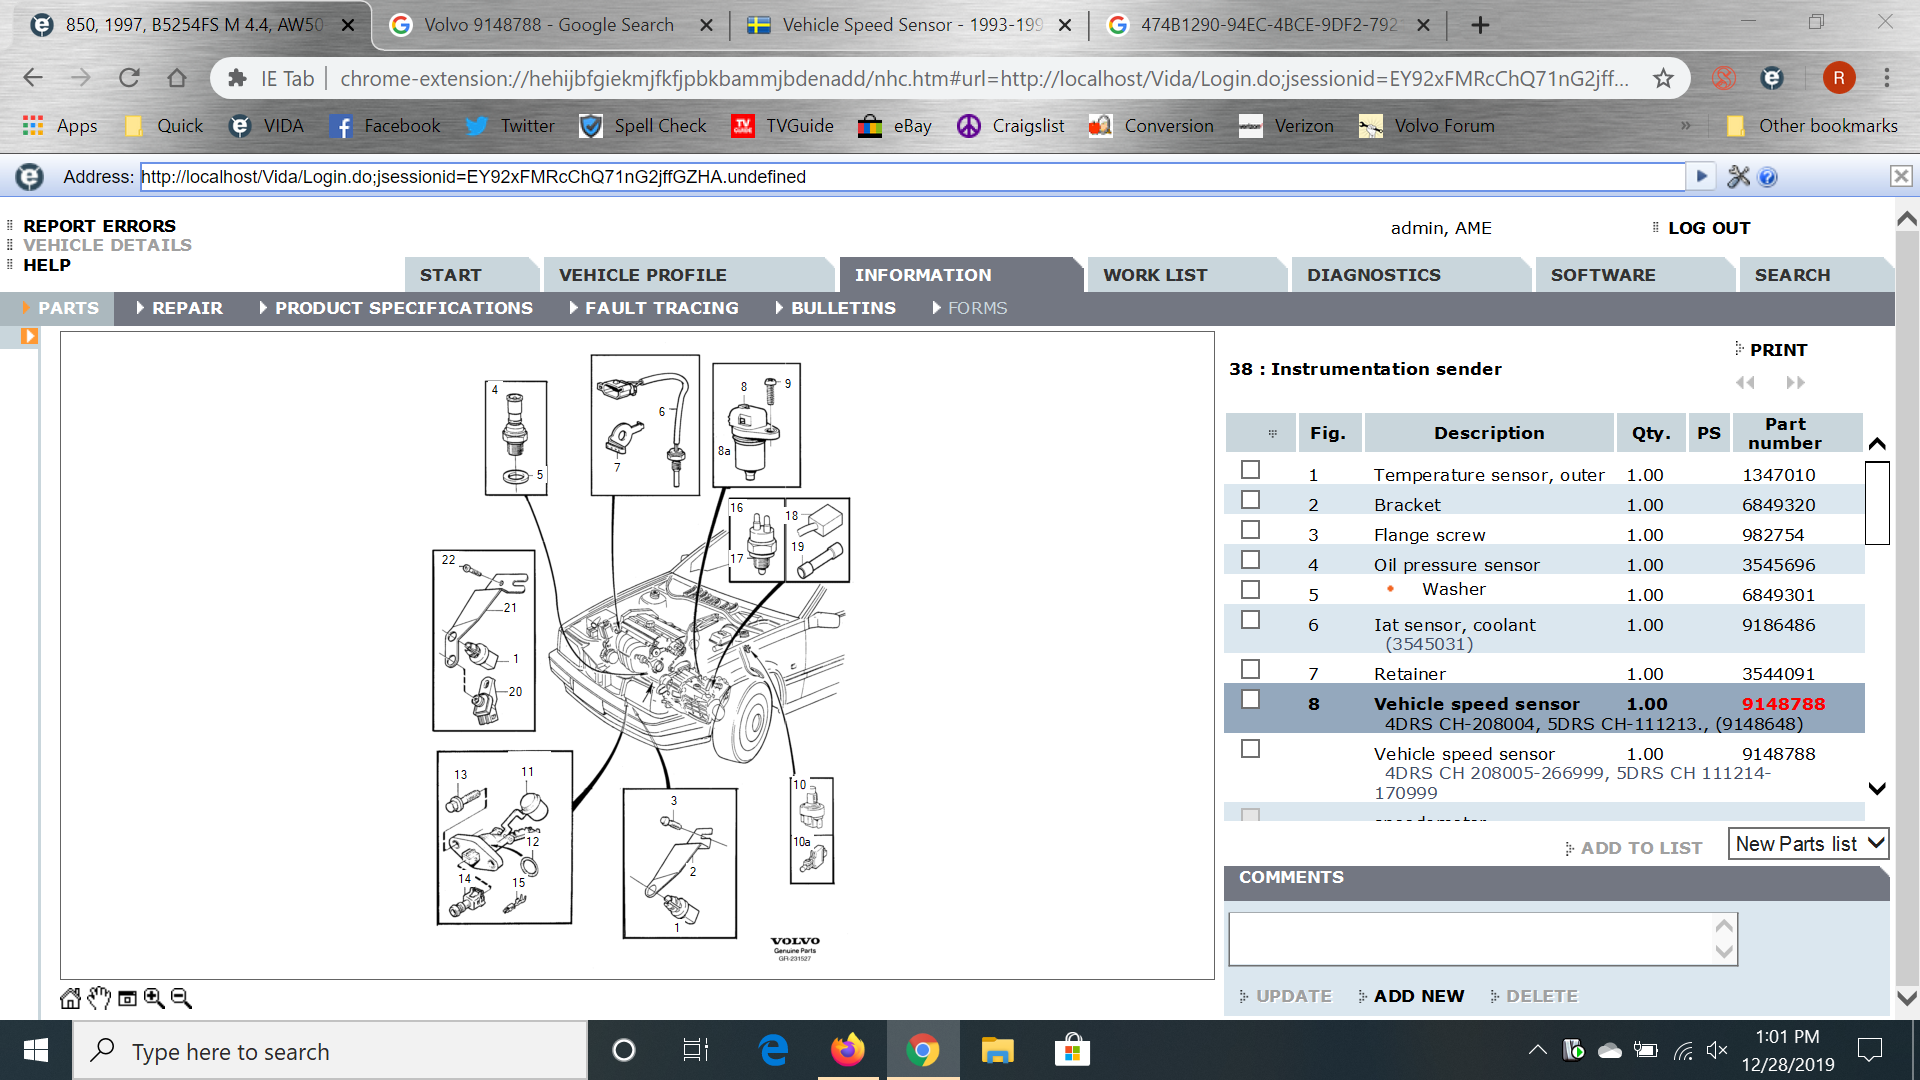Viewport: 1920px width, 1080px height.
Task: Click the home reset-view icon below diagram
Action: point(70,998)
